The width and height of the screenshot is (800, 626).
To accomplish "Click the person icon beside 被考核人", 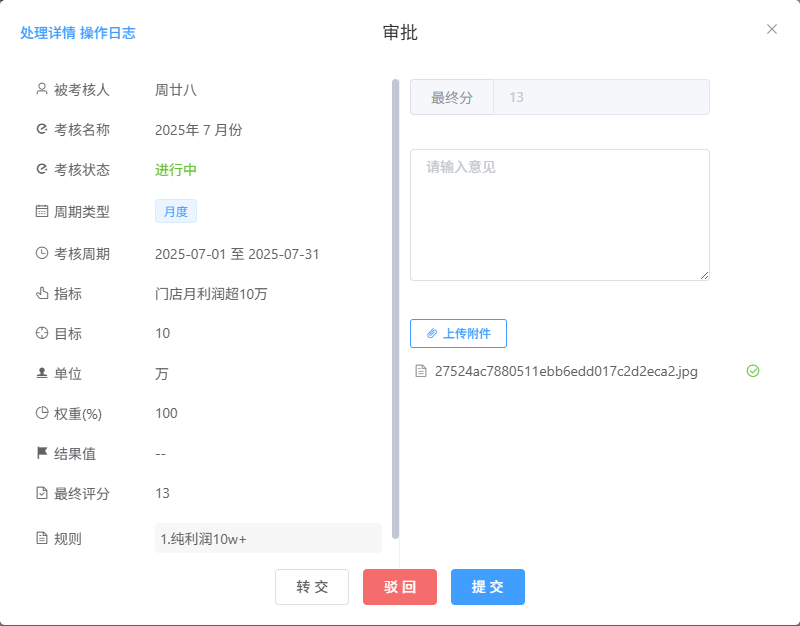I will point(42,89).
